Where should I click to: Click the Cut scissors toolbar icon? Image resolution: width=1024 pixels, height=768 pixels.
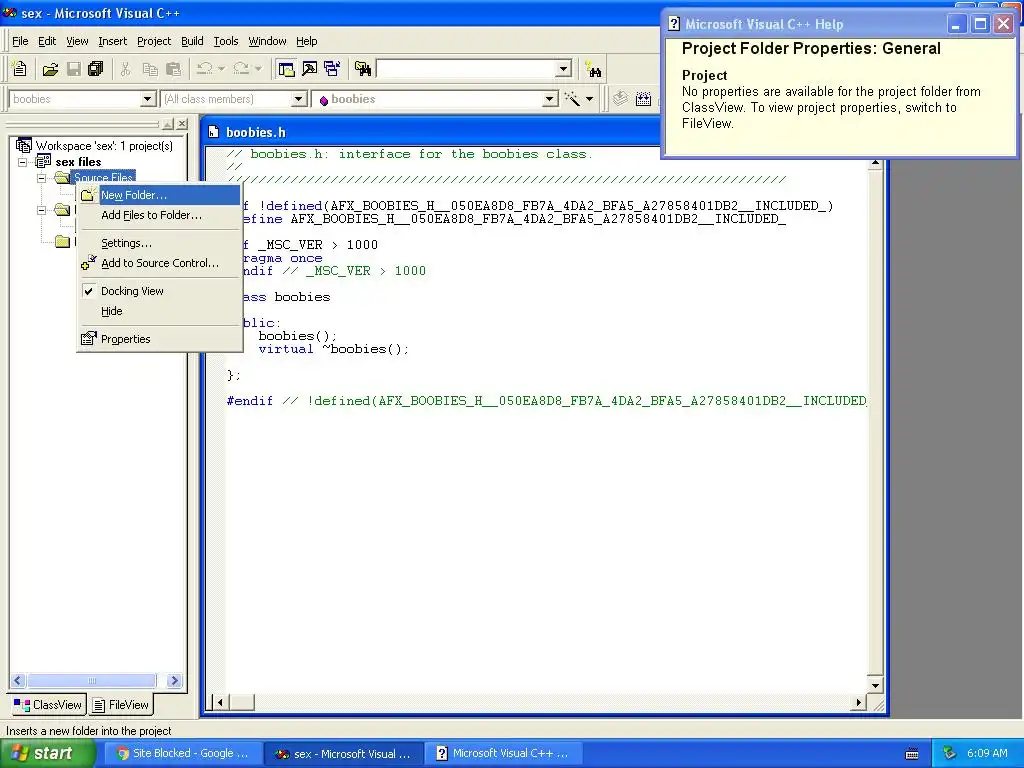(125, 69)
